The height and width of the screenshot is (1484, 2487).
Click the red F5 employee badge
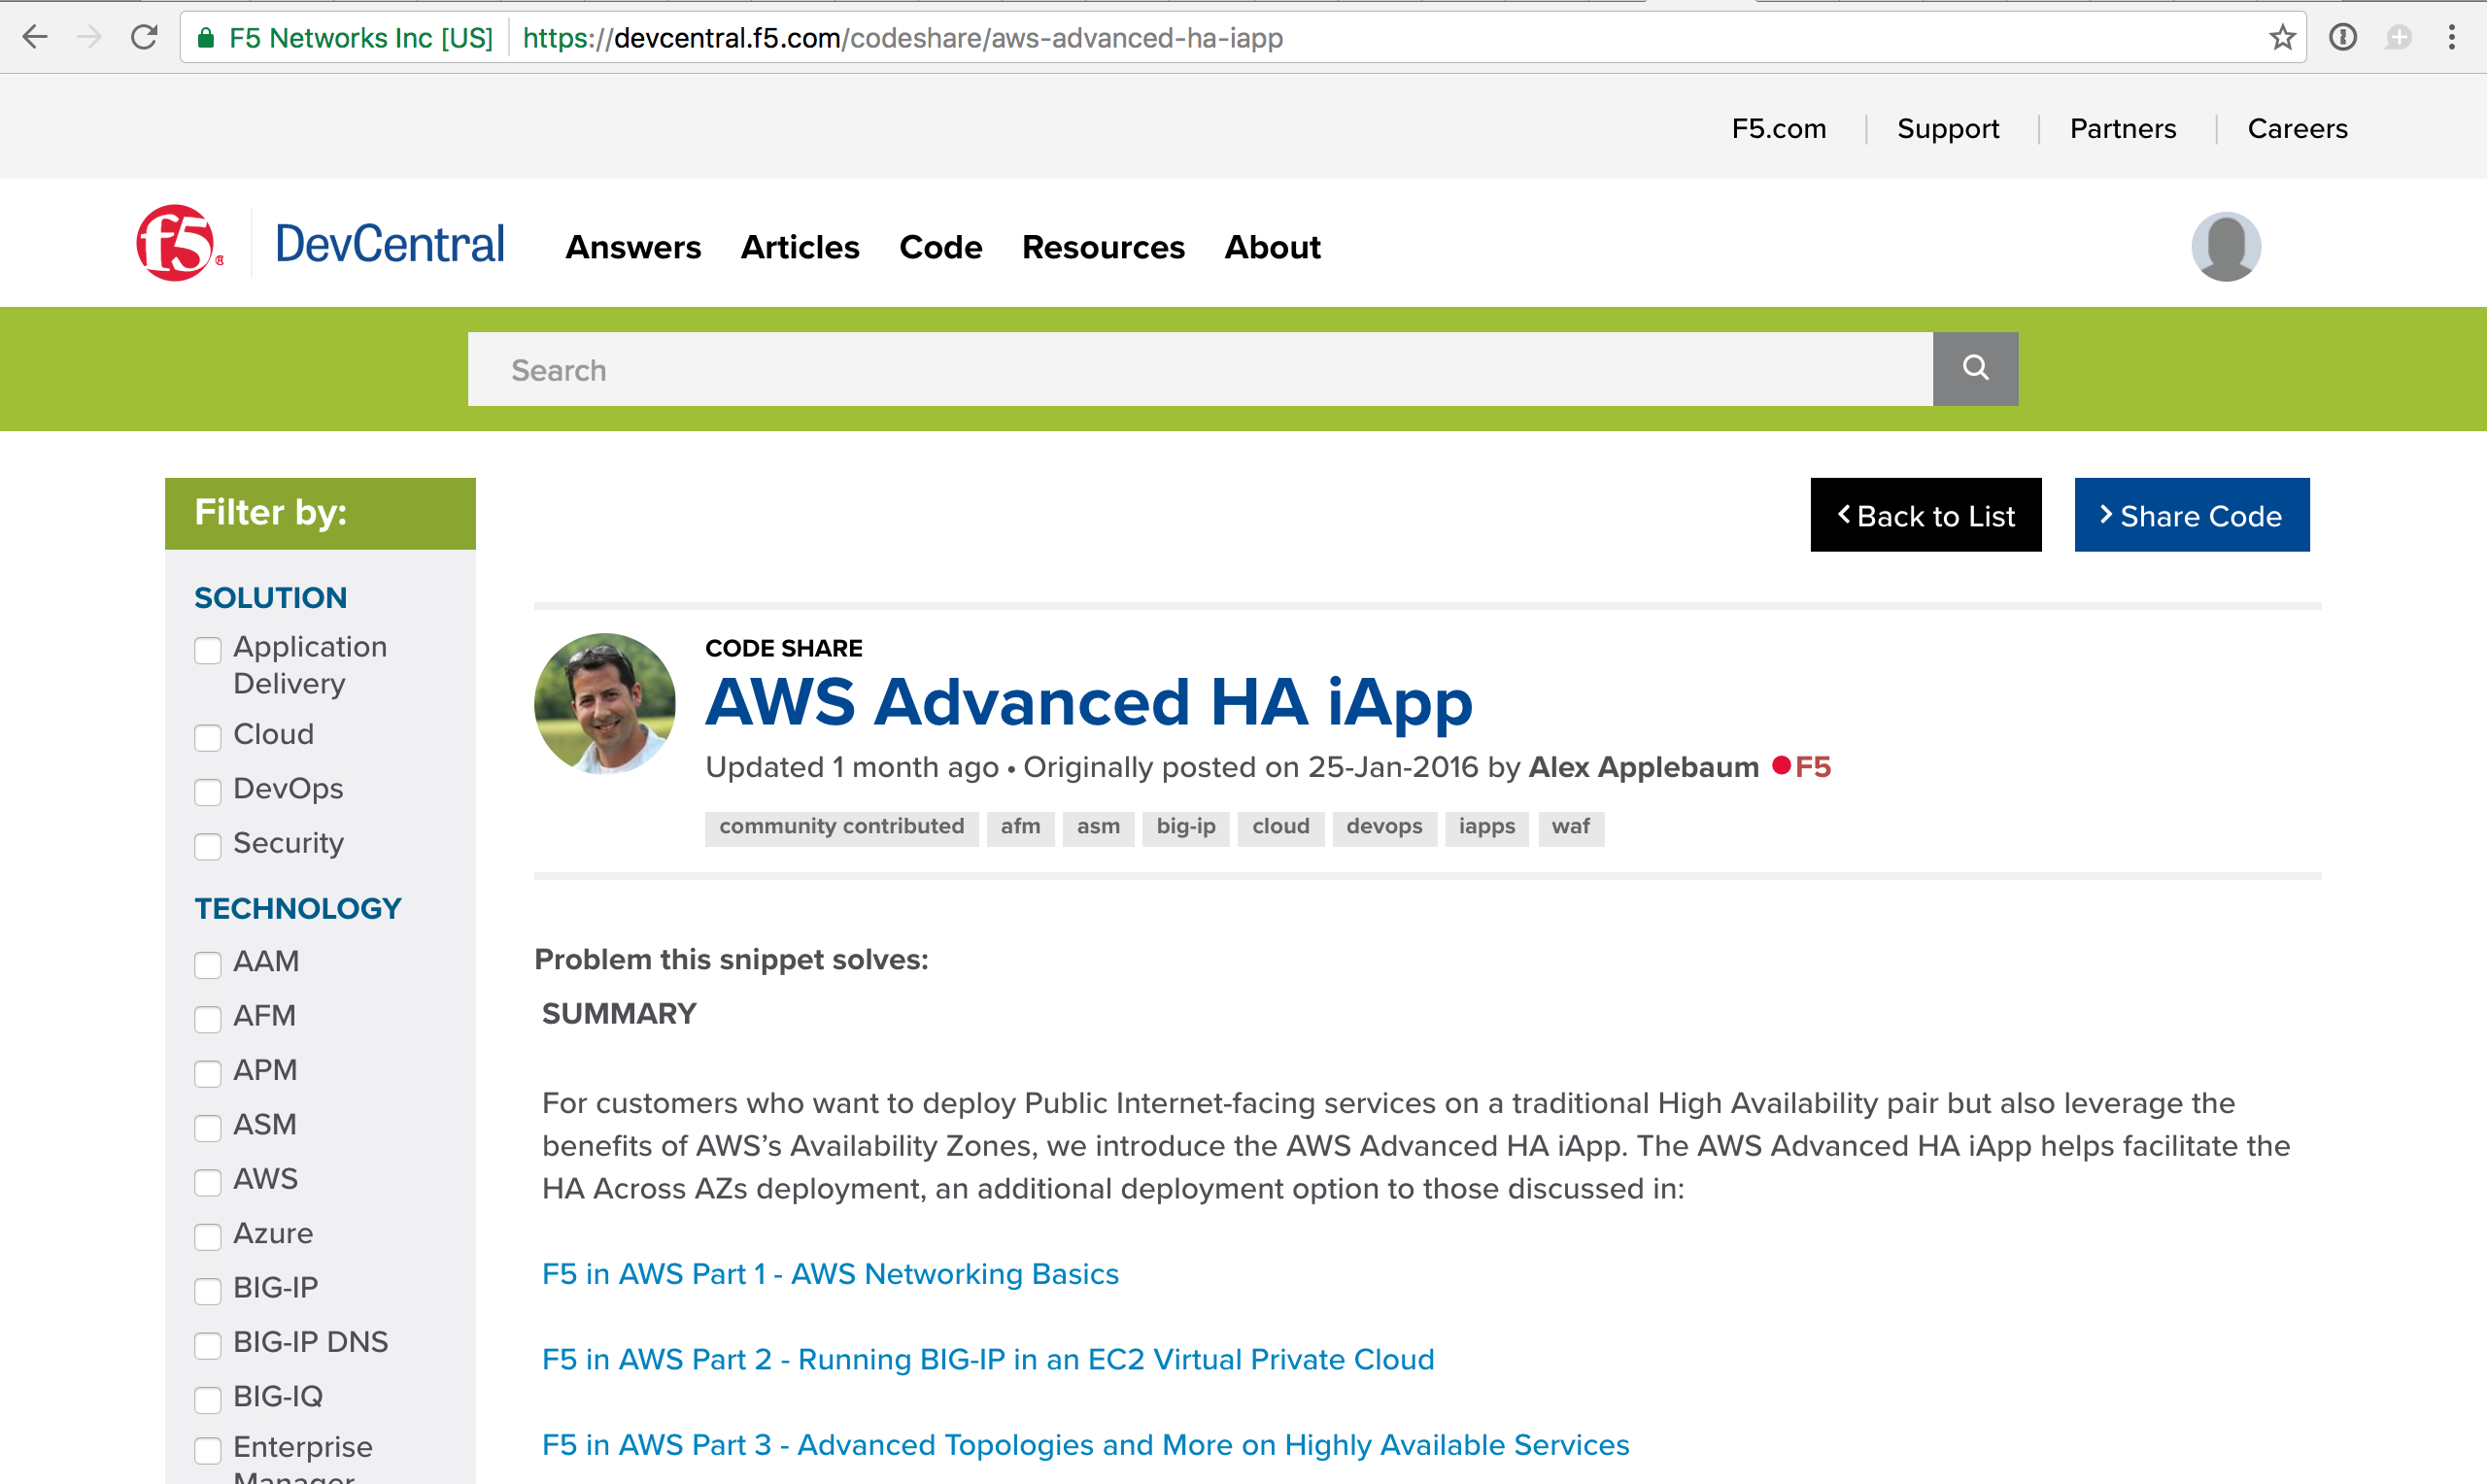point(1801,767)
